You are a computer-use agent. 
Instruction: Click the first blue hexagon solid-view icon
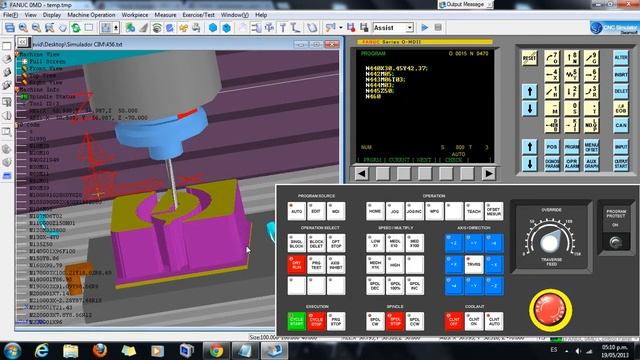[213, 28]
